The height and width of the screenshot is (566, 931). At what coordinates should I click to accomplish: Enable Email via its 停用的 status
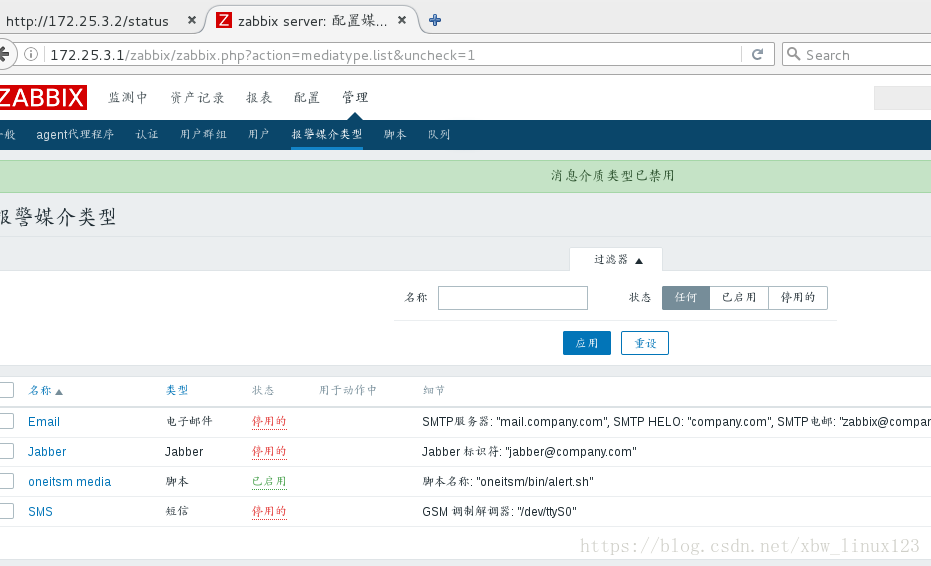(269, 422)
